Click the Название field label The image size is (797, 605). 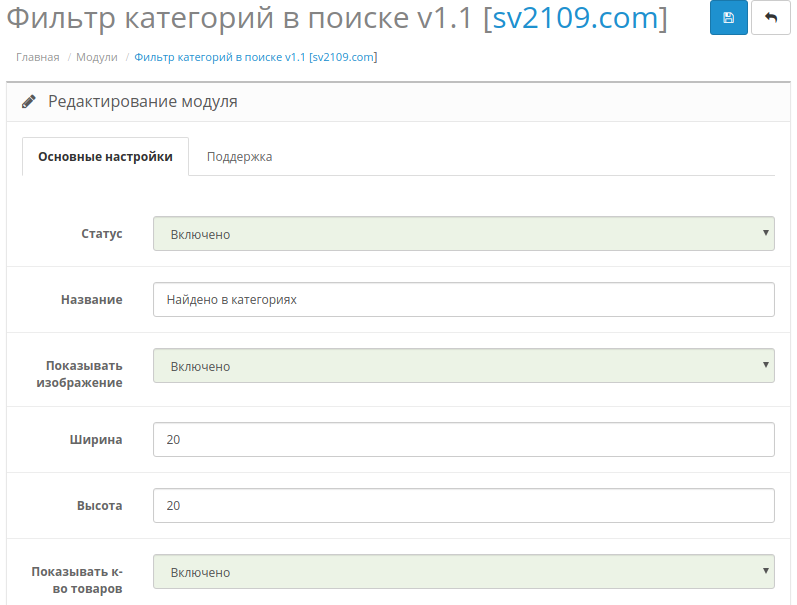tap(91, 300)
